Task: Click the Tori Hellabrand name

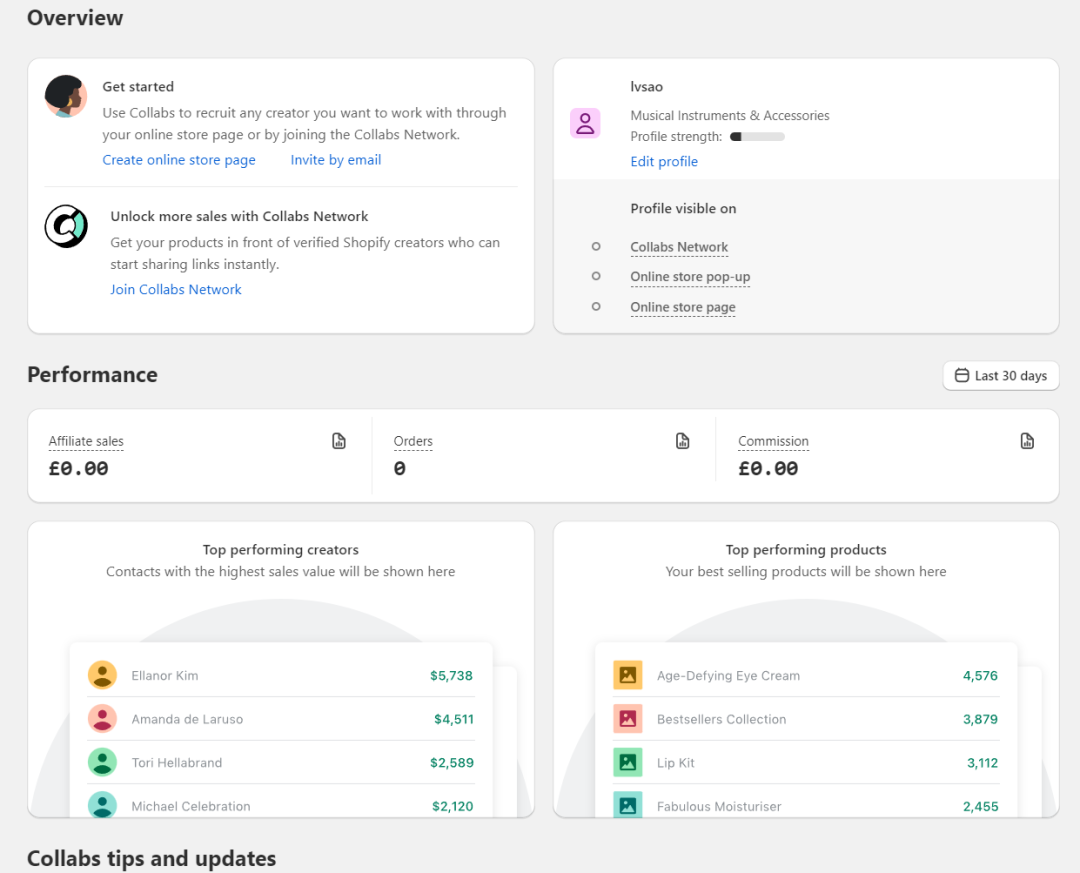Action: [177, 763]
